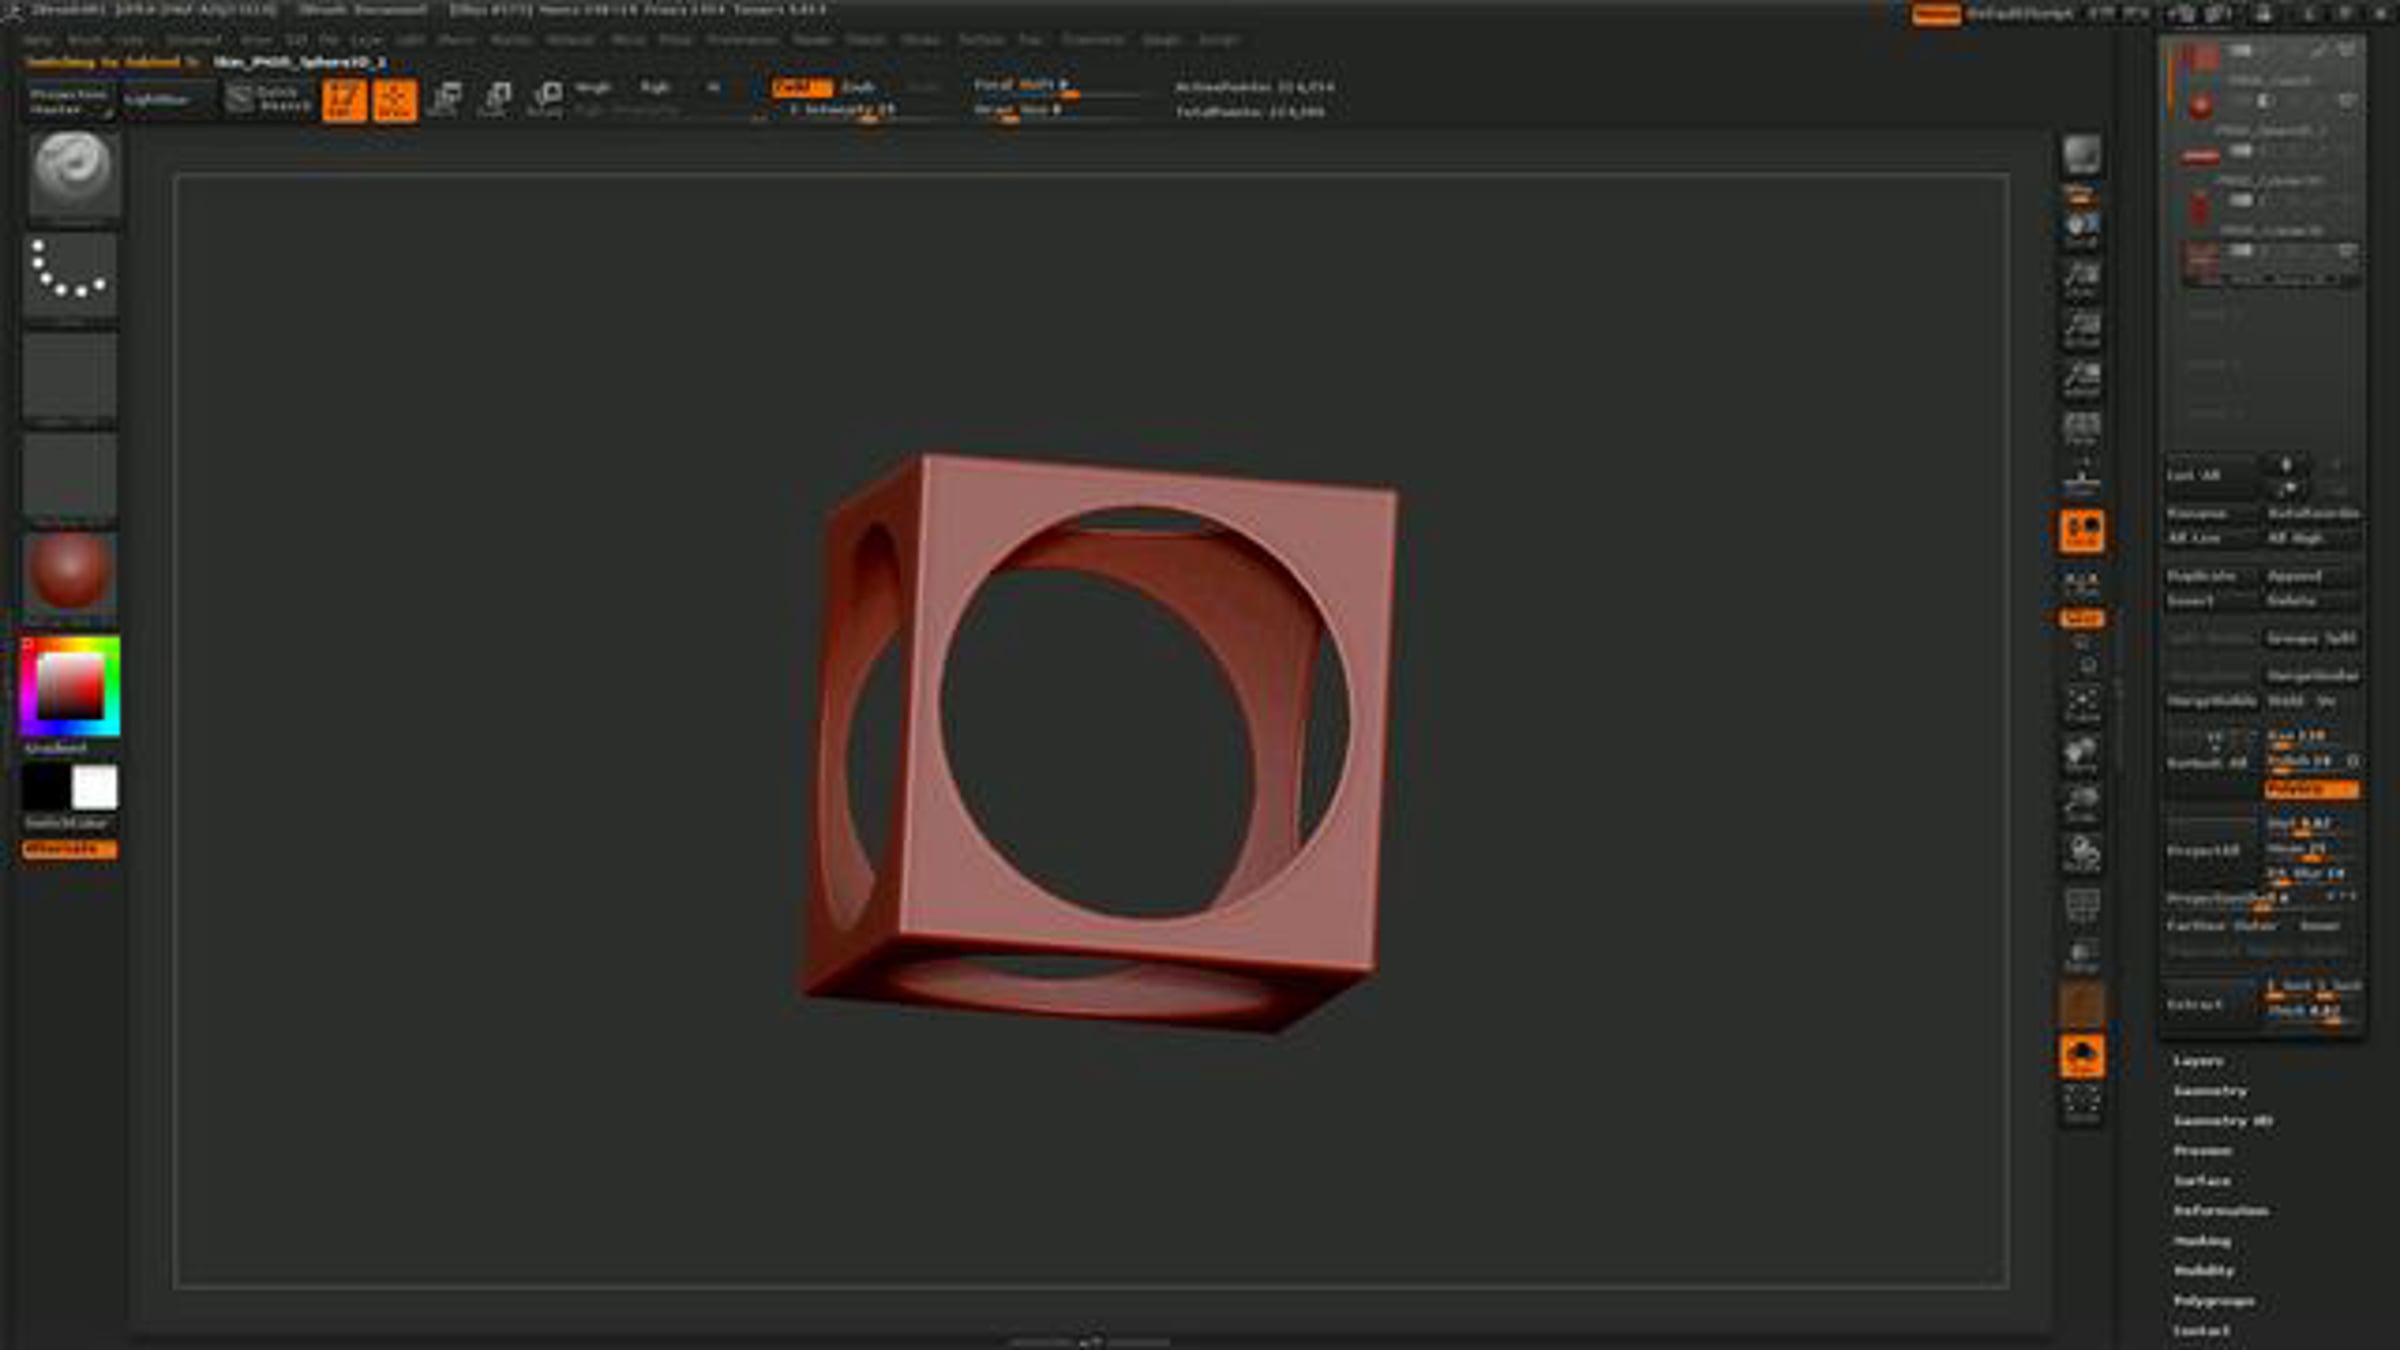This screenshot has width=2400, height=1350.
Task: Click the Append subtool button
Action: [2312, 576]
